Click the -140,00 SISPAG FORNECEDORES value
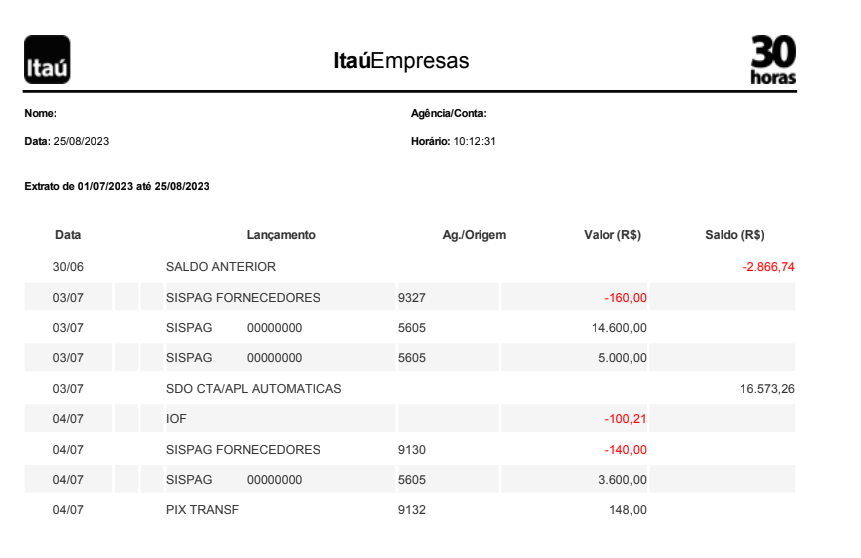This screenshot has width=861, height=558. pos(625,450)
